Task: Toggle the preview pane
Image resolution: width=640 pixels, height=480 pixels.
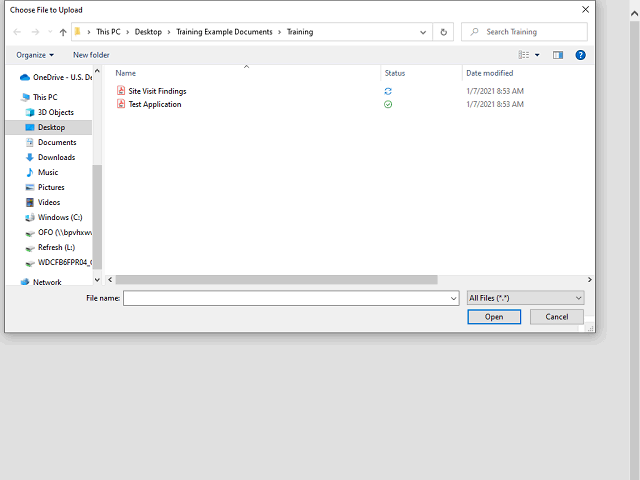Action: click(x=558, y=55)
